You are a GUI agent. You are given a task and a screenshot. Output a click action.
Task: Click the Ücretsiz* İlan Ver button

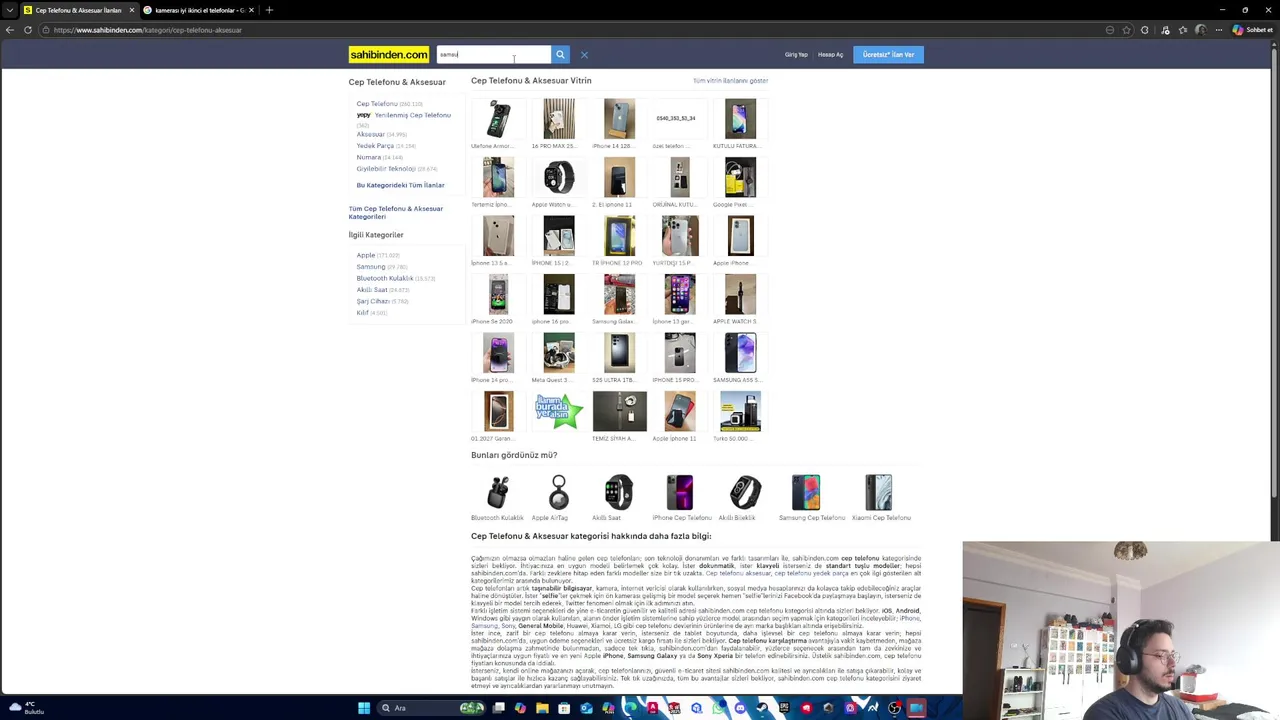(888, 55)
